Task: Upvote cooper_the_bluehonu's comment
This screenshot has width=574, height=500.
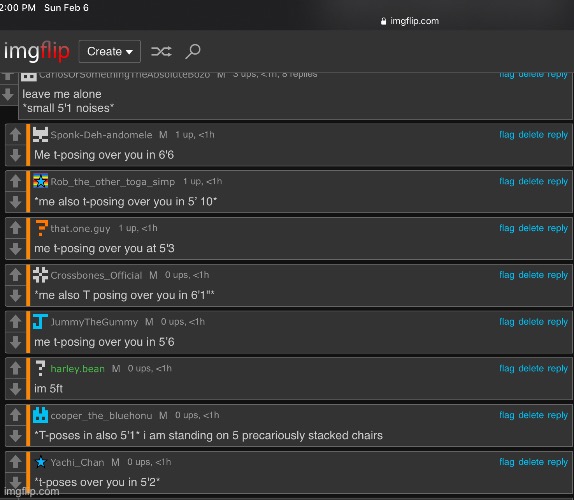Action: [15, 415]
